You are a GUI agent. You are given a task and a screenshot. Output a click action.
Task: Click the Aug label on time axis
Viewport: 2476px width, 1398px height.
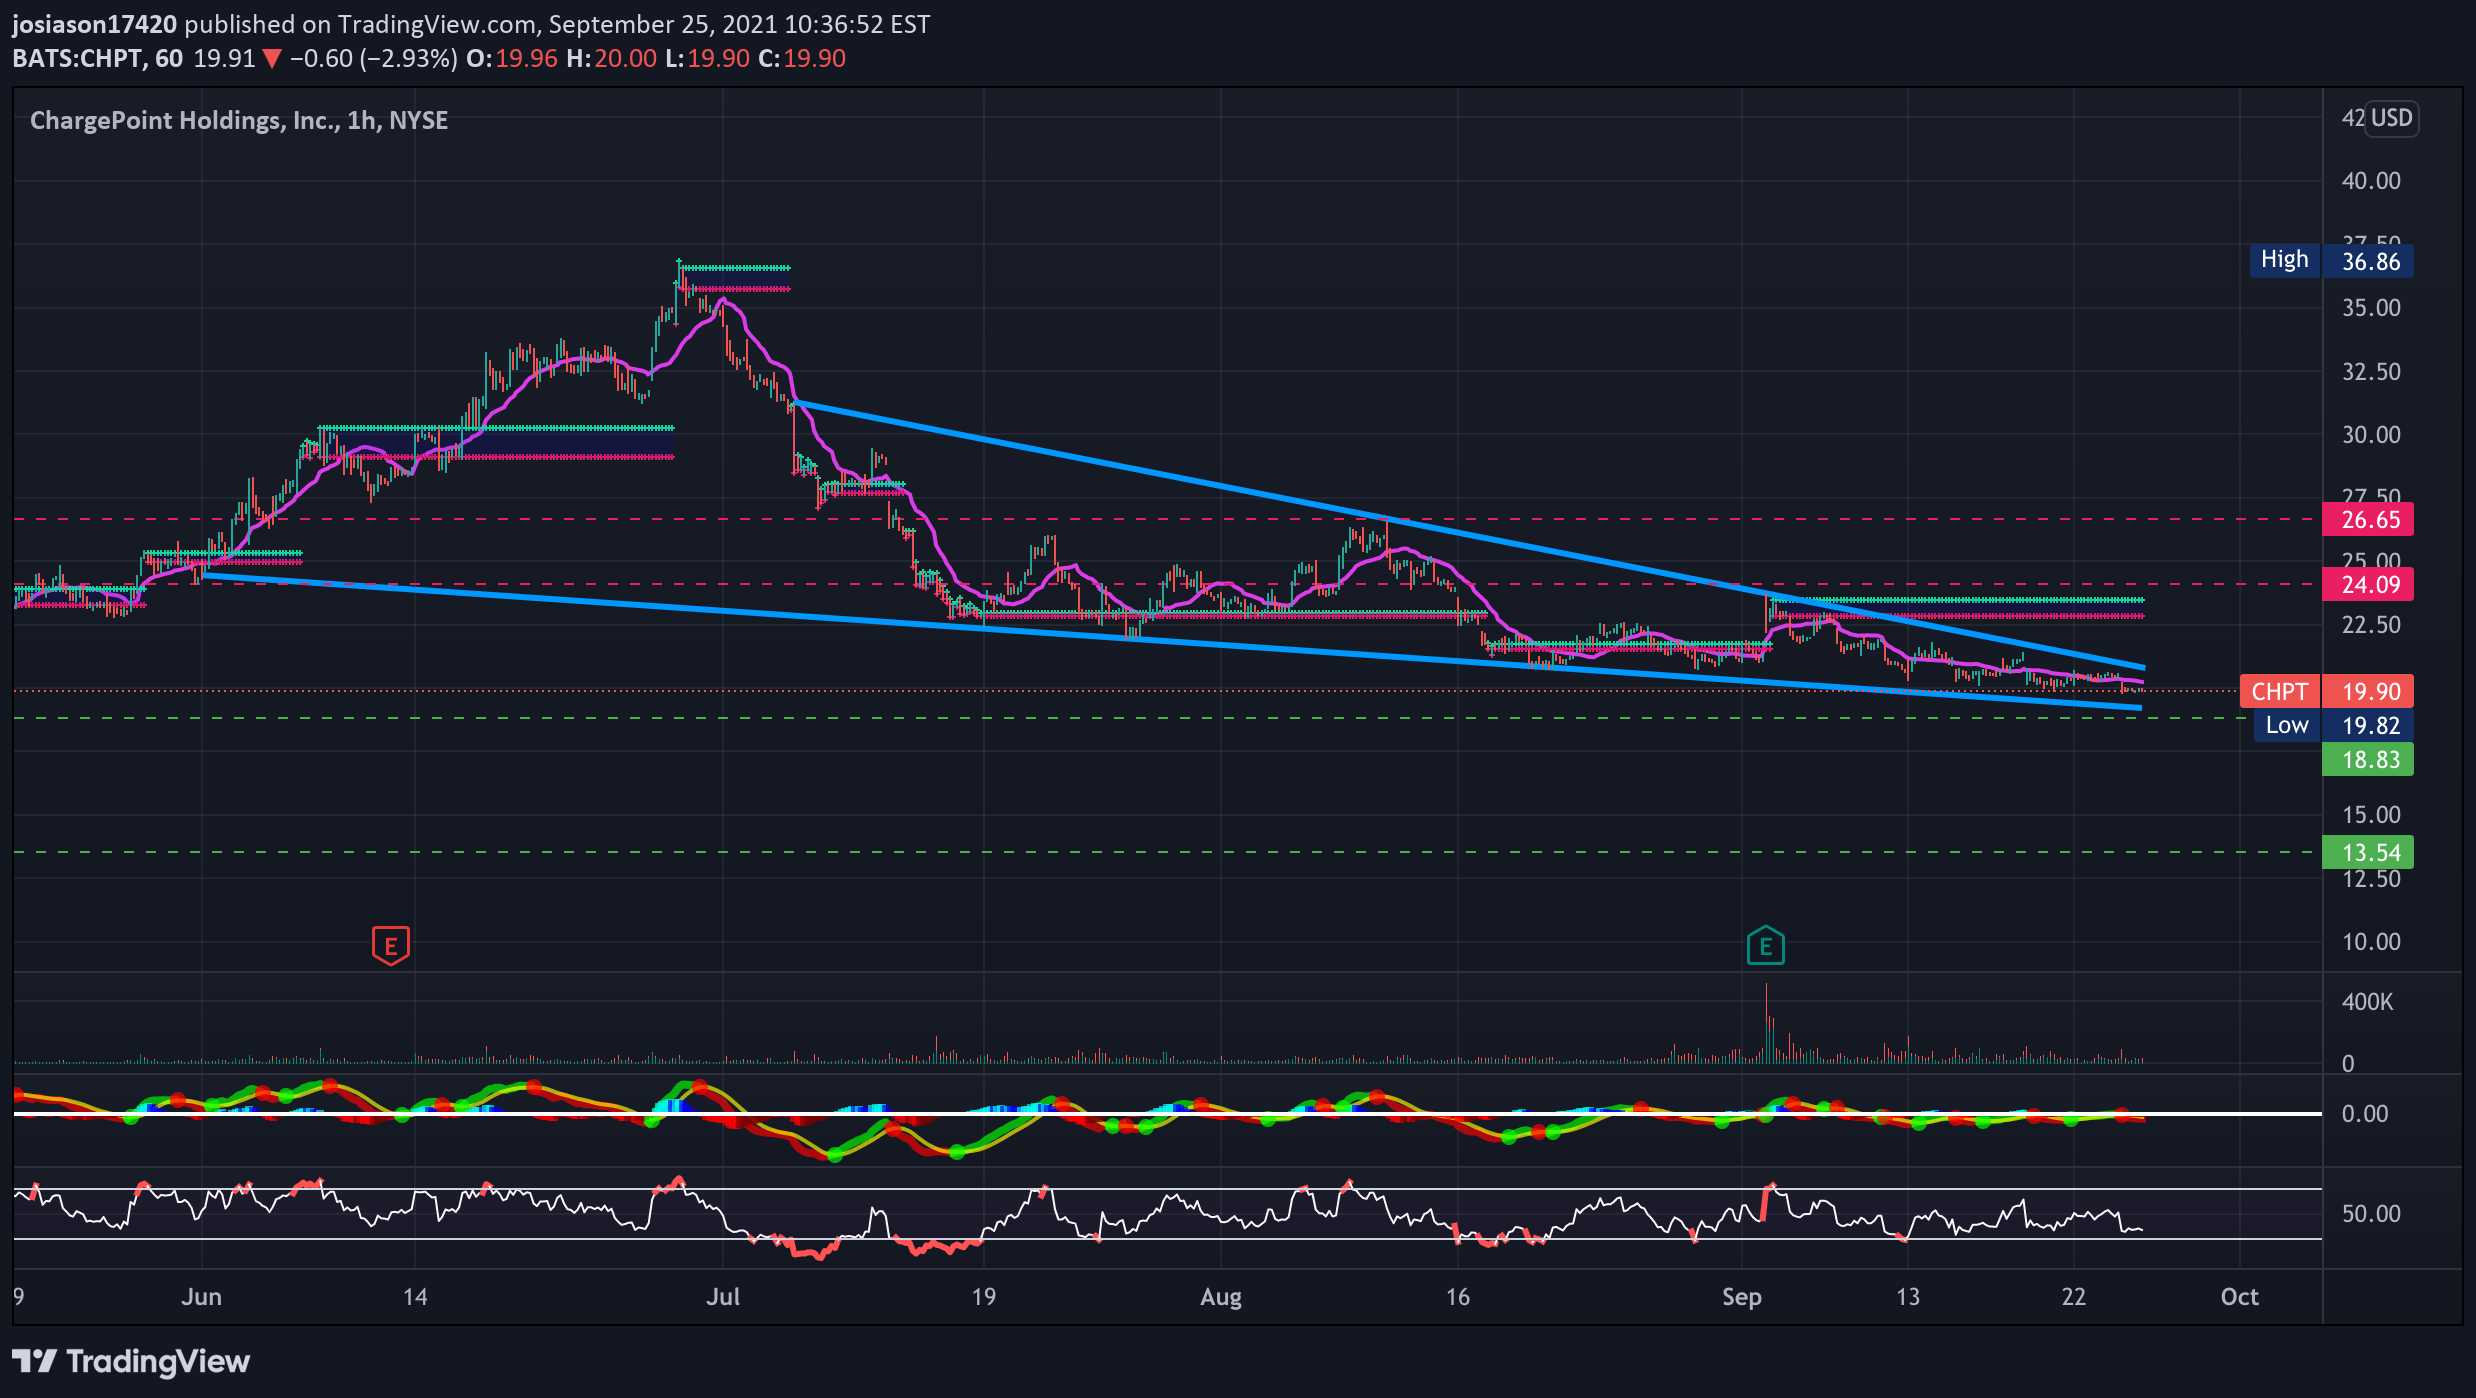tap(1221, 1297)
